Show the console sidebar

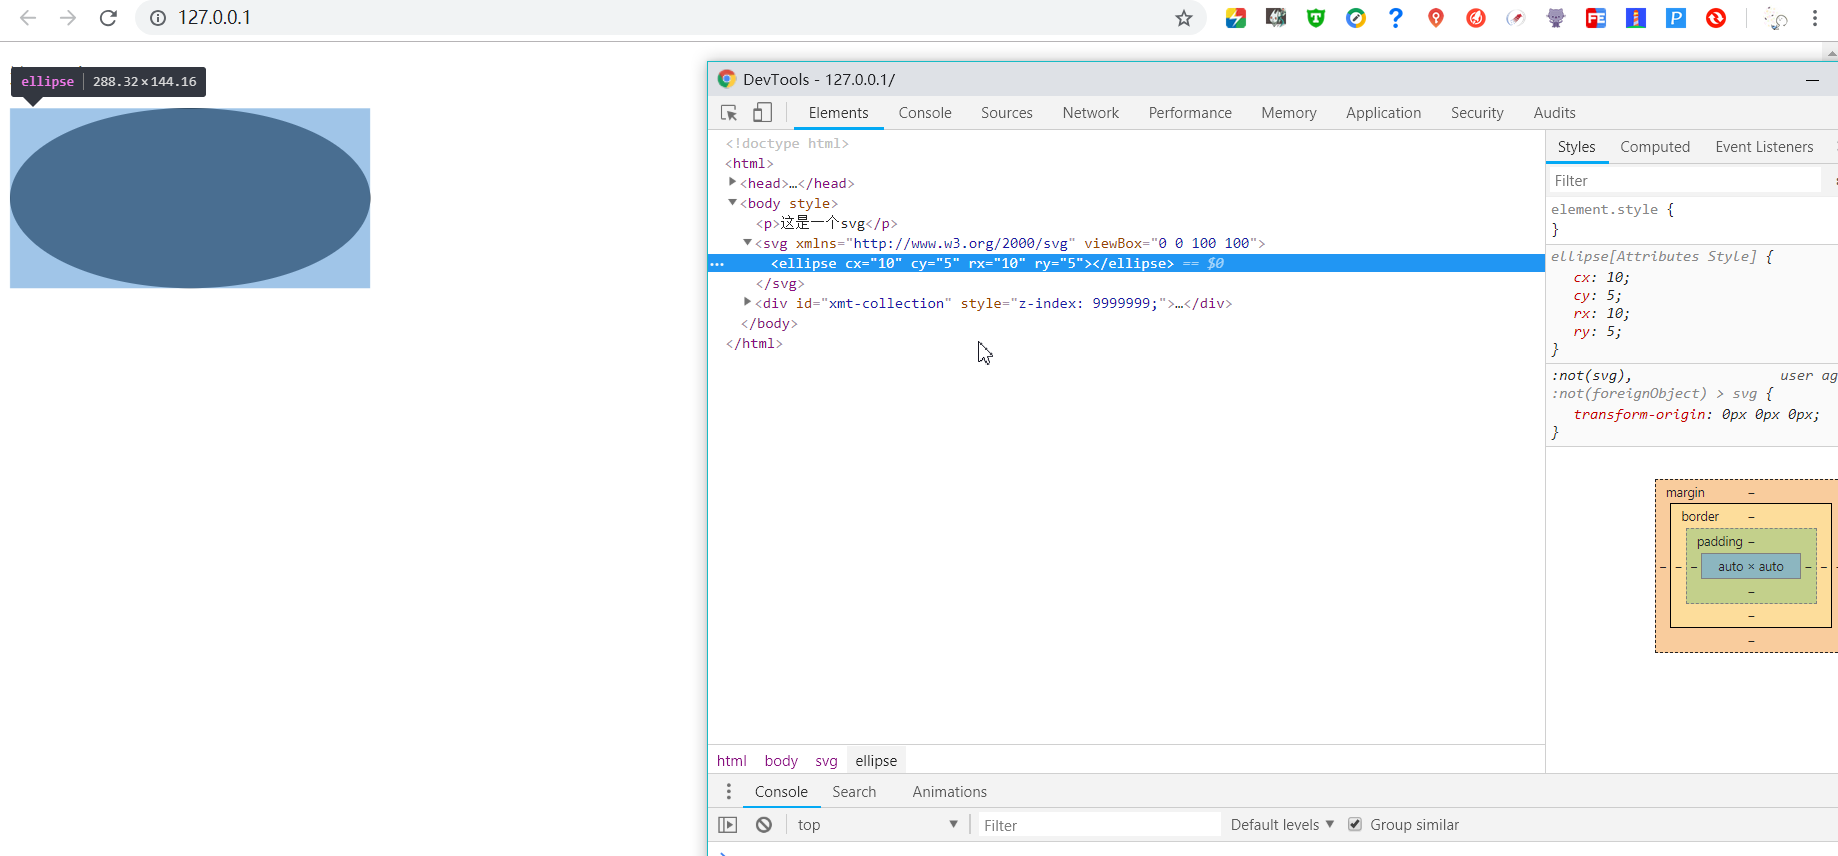(x=728, y=825)
